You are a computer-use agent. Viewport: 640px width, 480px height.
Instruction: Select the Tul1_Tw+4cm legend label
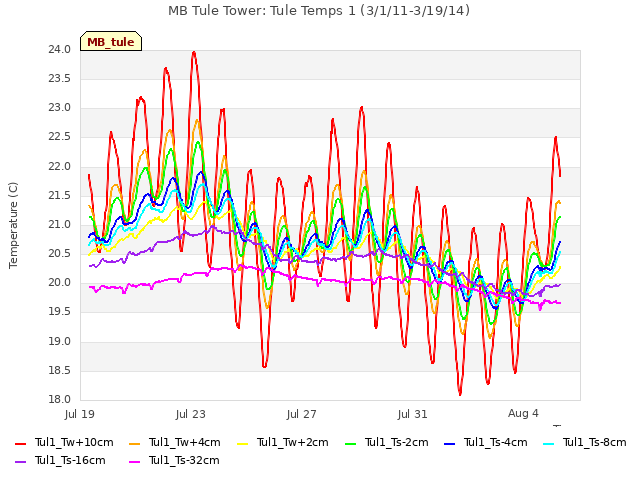coord(184,442)
